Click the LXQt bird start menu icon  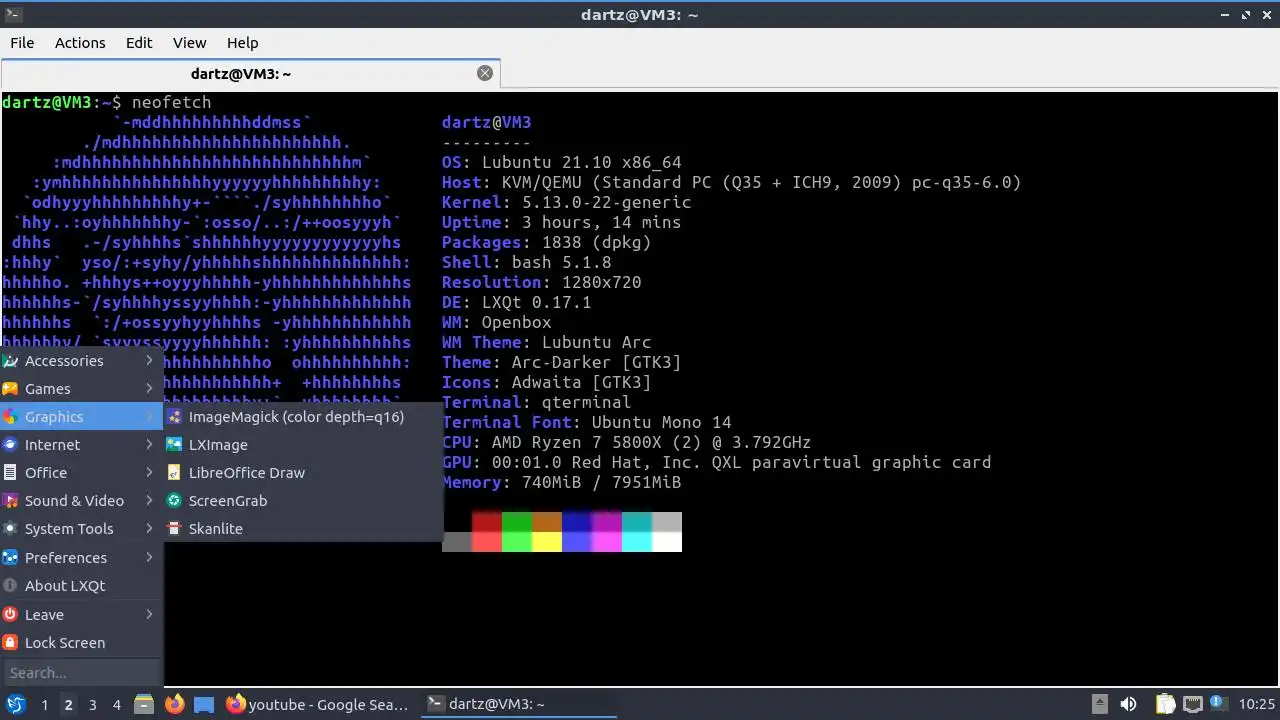[x=16, y=704]
